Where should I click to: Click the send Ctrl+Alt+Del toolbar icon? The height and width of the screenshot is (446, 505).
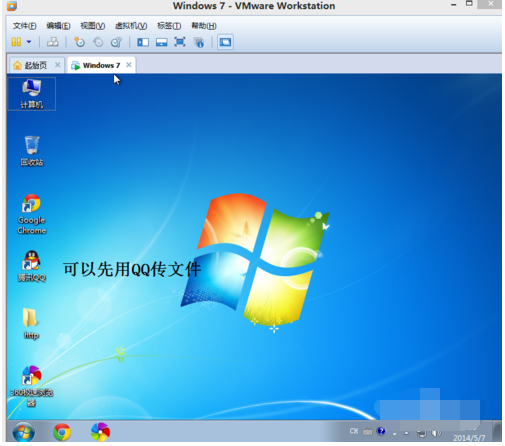tap(53, 42)
